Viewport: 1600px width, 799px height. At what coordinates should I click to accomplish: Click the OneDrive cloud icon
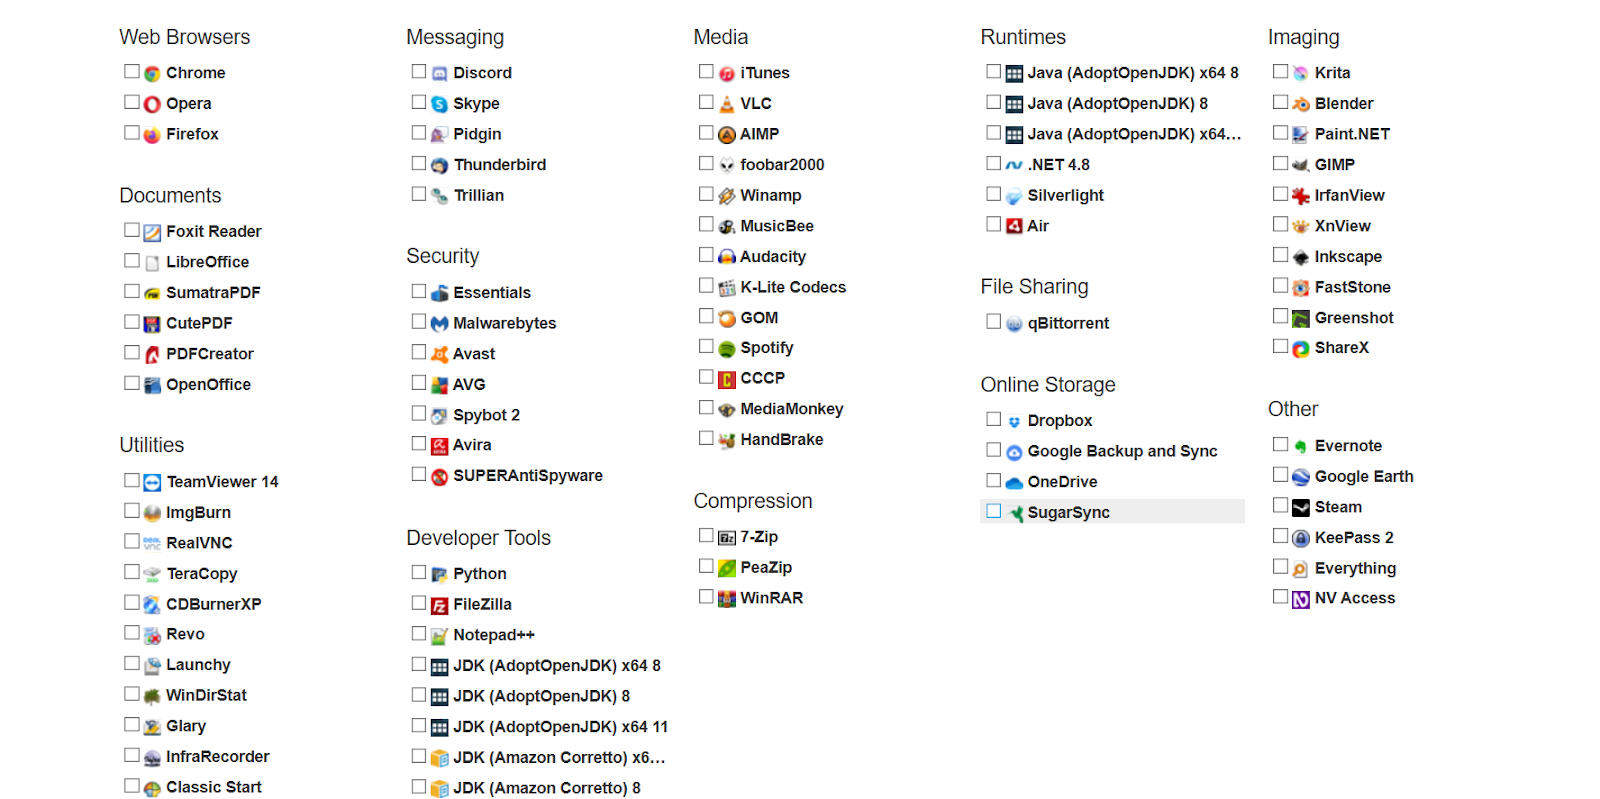point(1014,483)
